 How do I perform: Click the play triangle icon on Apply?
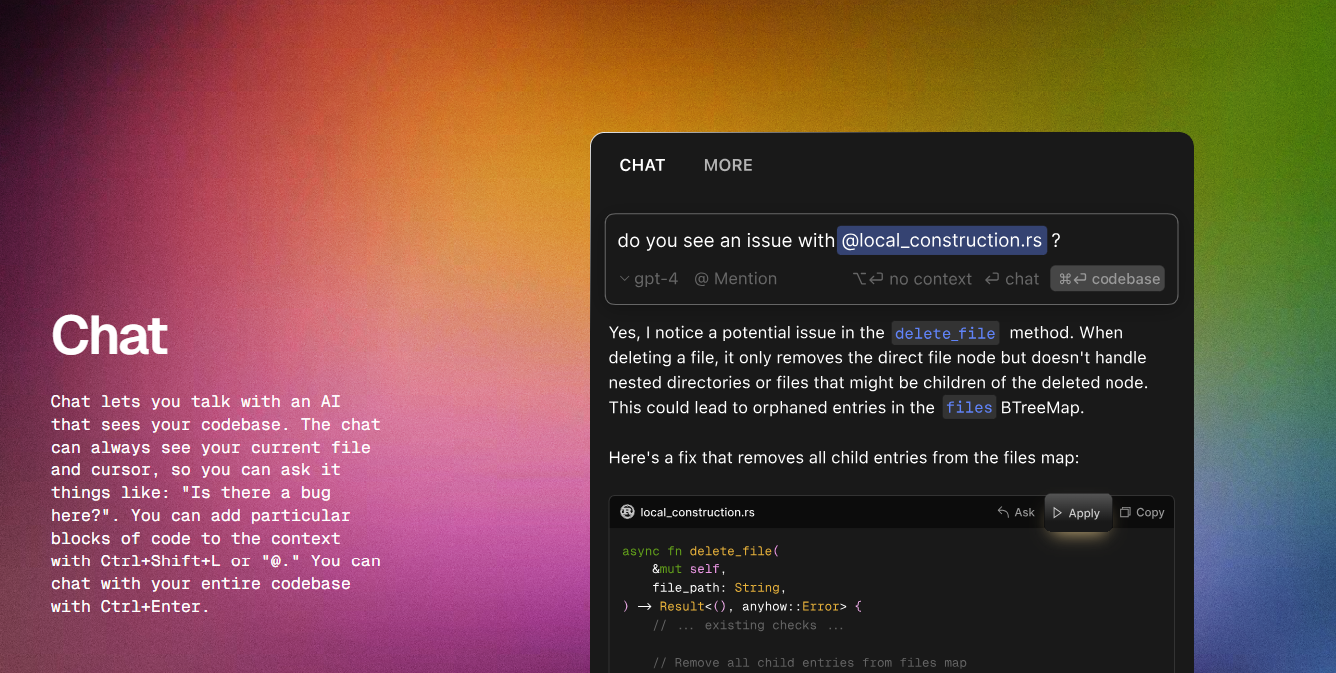tap(1058, 513)
